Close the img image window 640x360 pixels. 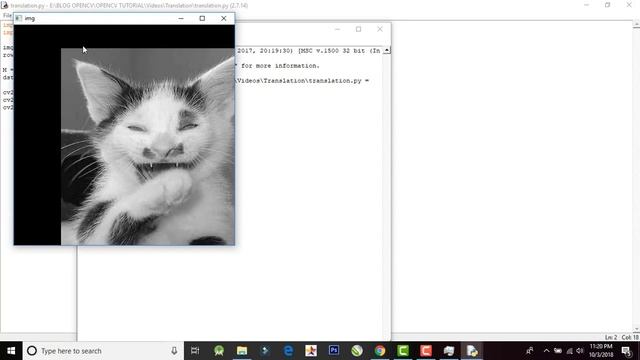(x=224, y=18)
